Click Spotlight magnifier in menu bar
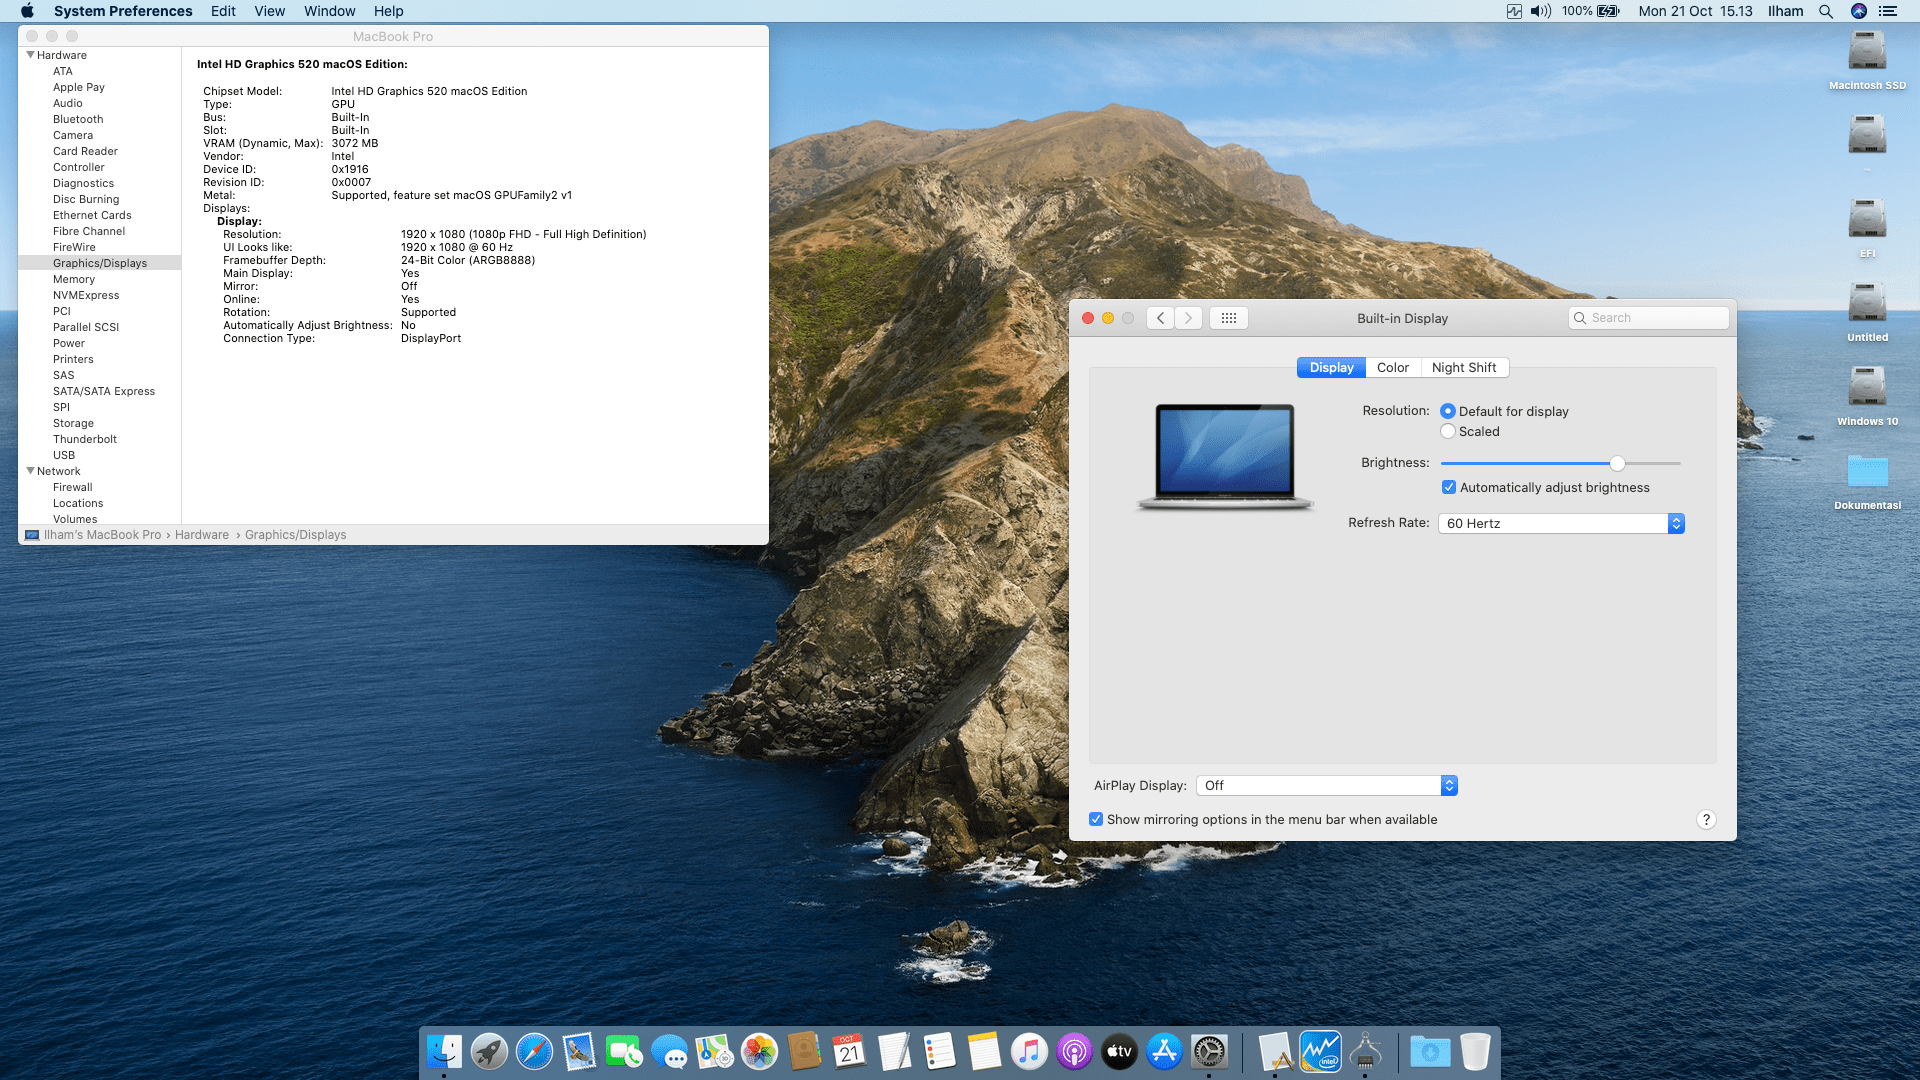1920x1080 pixels. click(1826, 11)
